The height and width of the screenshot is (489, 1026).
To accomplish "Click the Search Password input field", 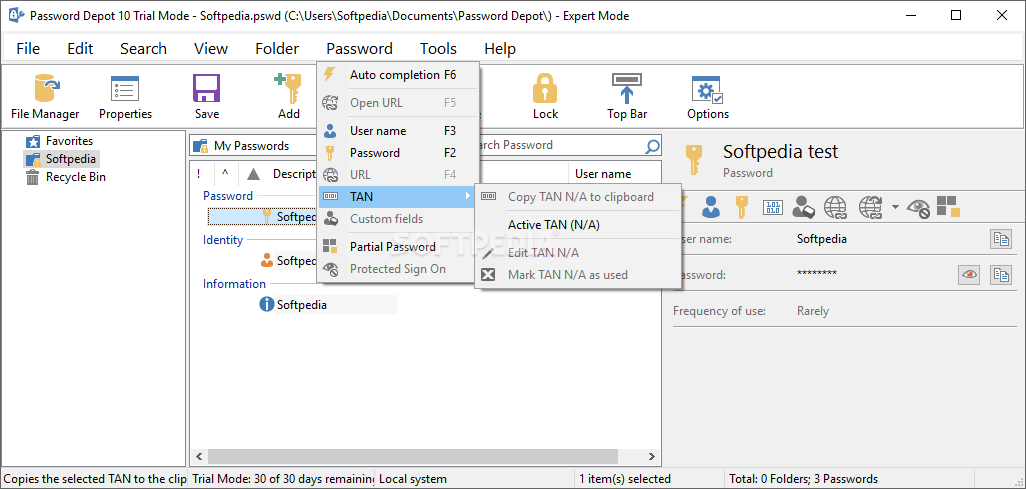I will [560, 145].
